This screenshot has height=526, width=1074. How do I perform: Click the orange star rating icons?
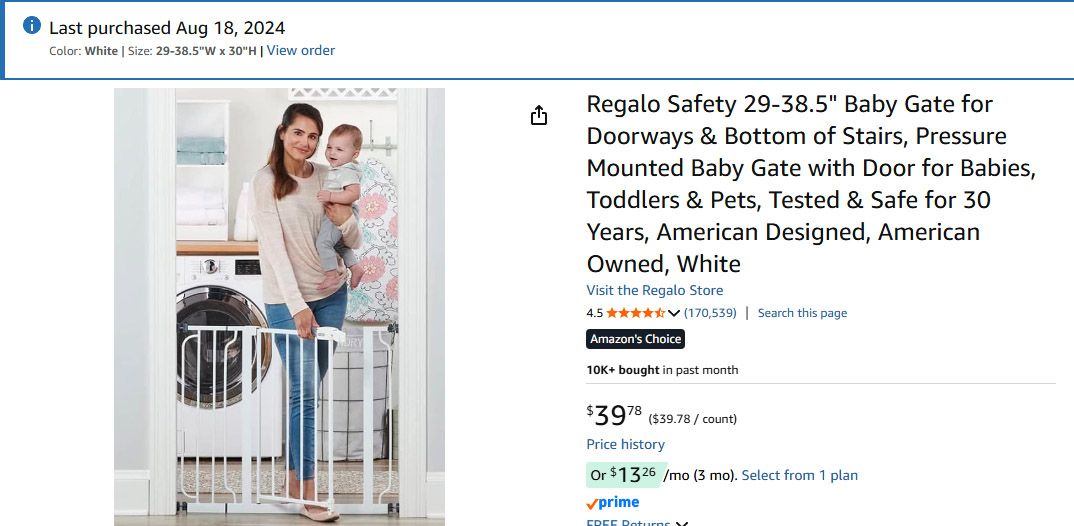635,313
